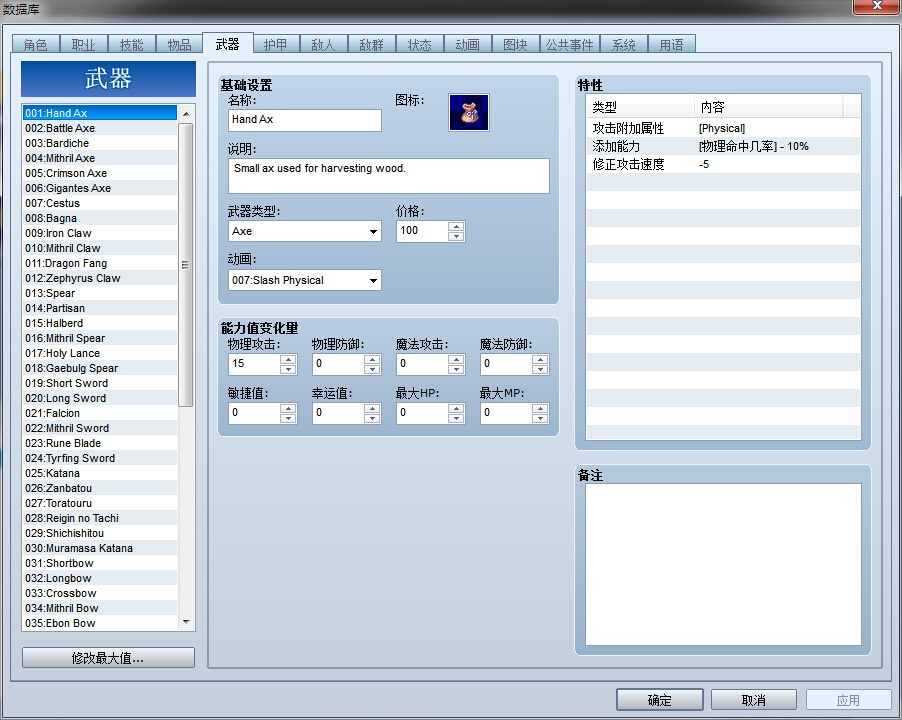The width and height of the screenshot is (902, 720).
Task: Click the 取消 cancel button
Action: [754, 700]
